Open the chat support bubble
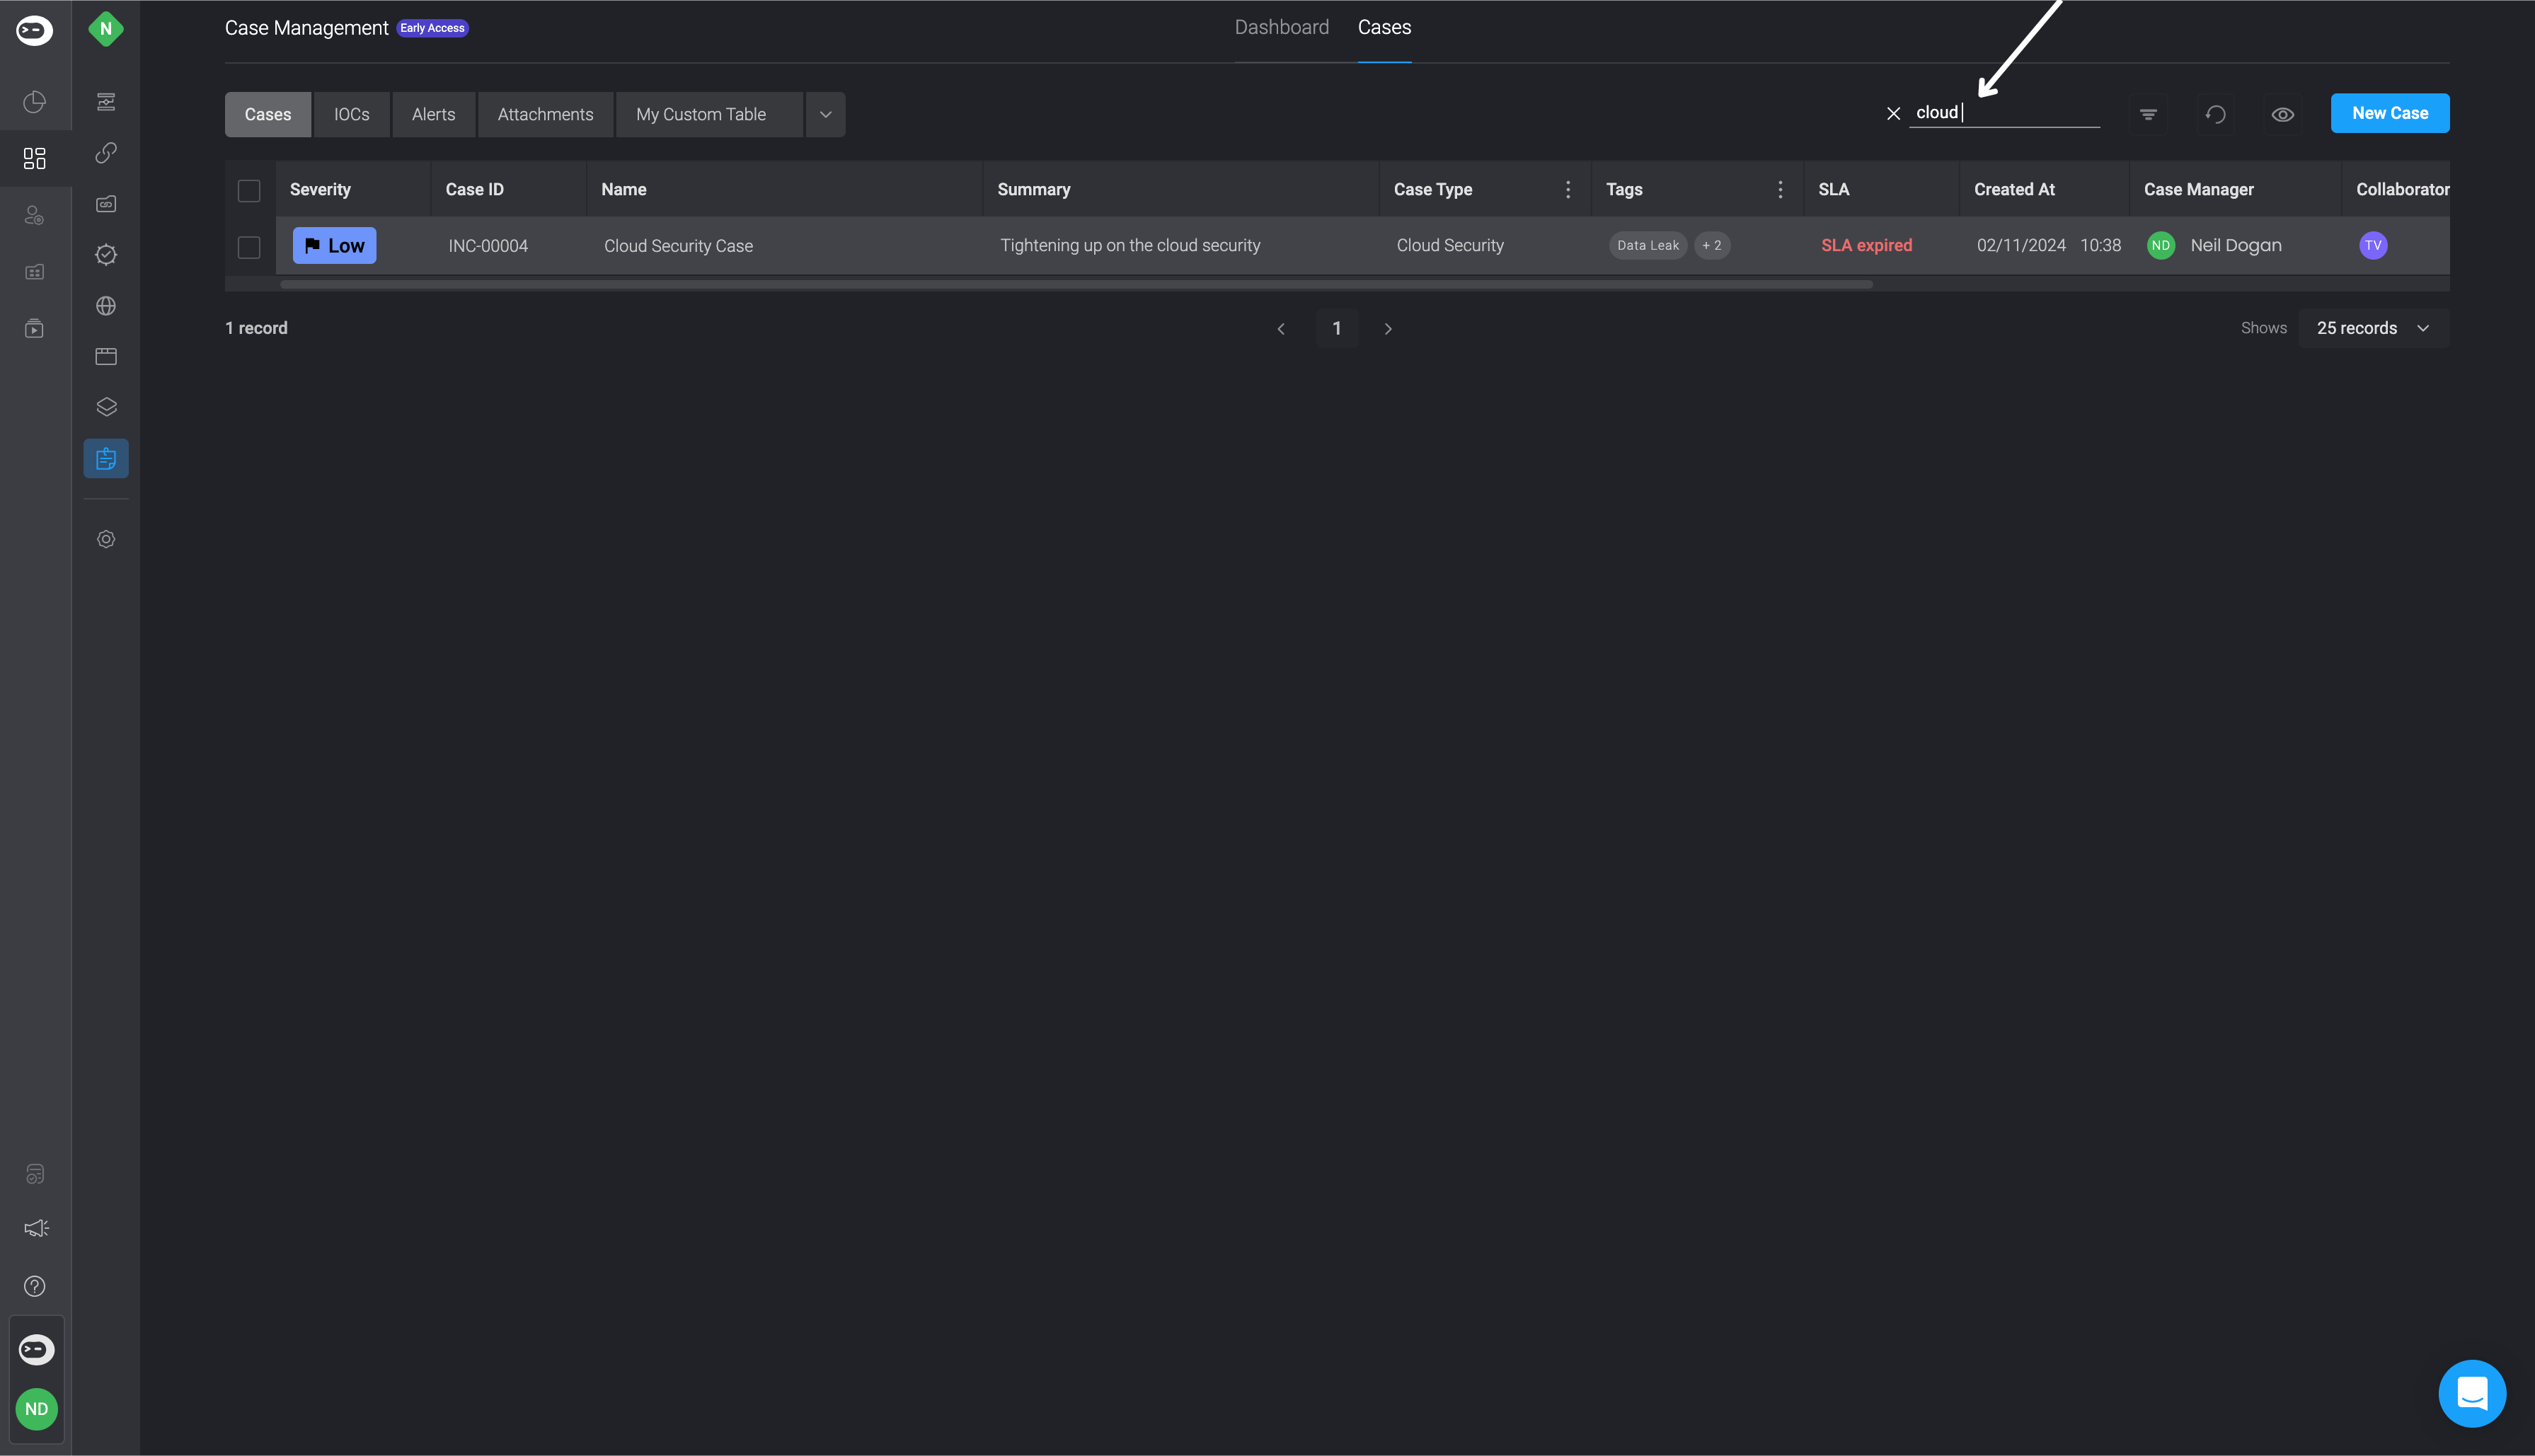The width and height of the screenshot is (2535, 1456). point(2472,1393)
